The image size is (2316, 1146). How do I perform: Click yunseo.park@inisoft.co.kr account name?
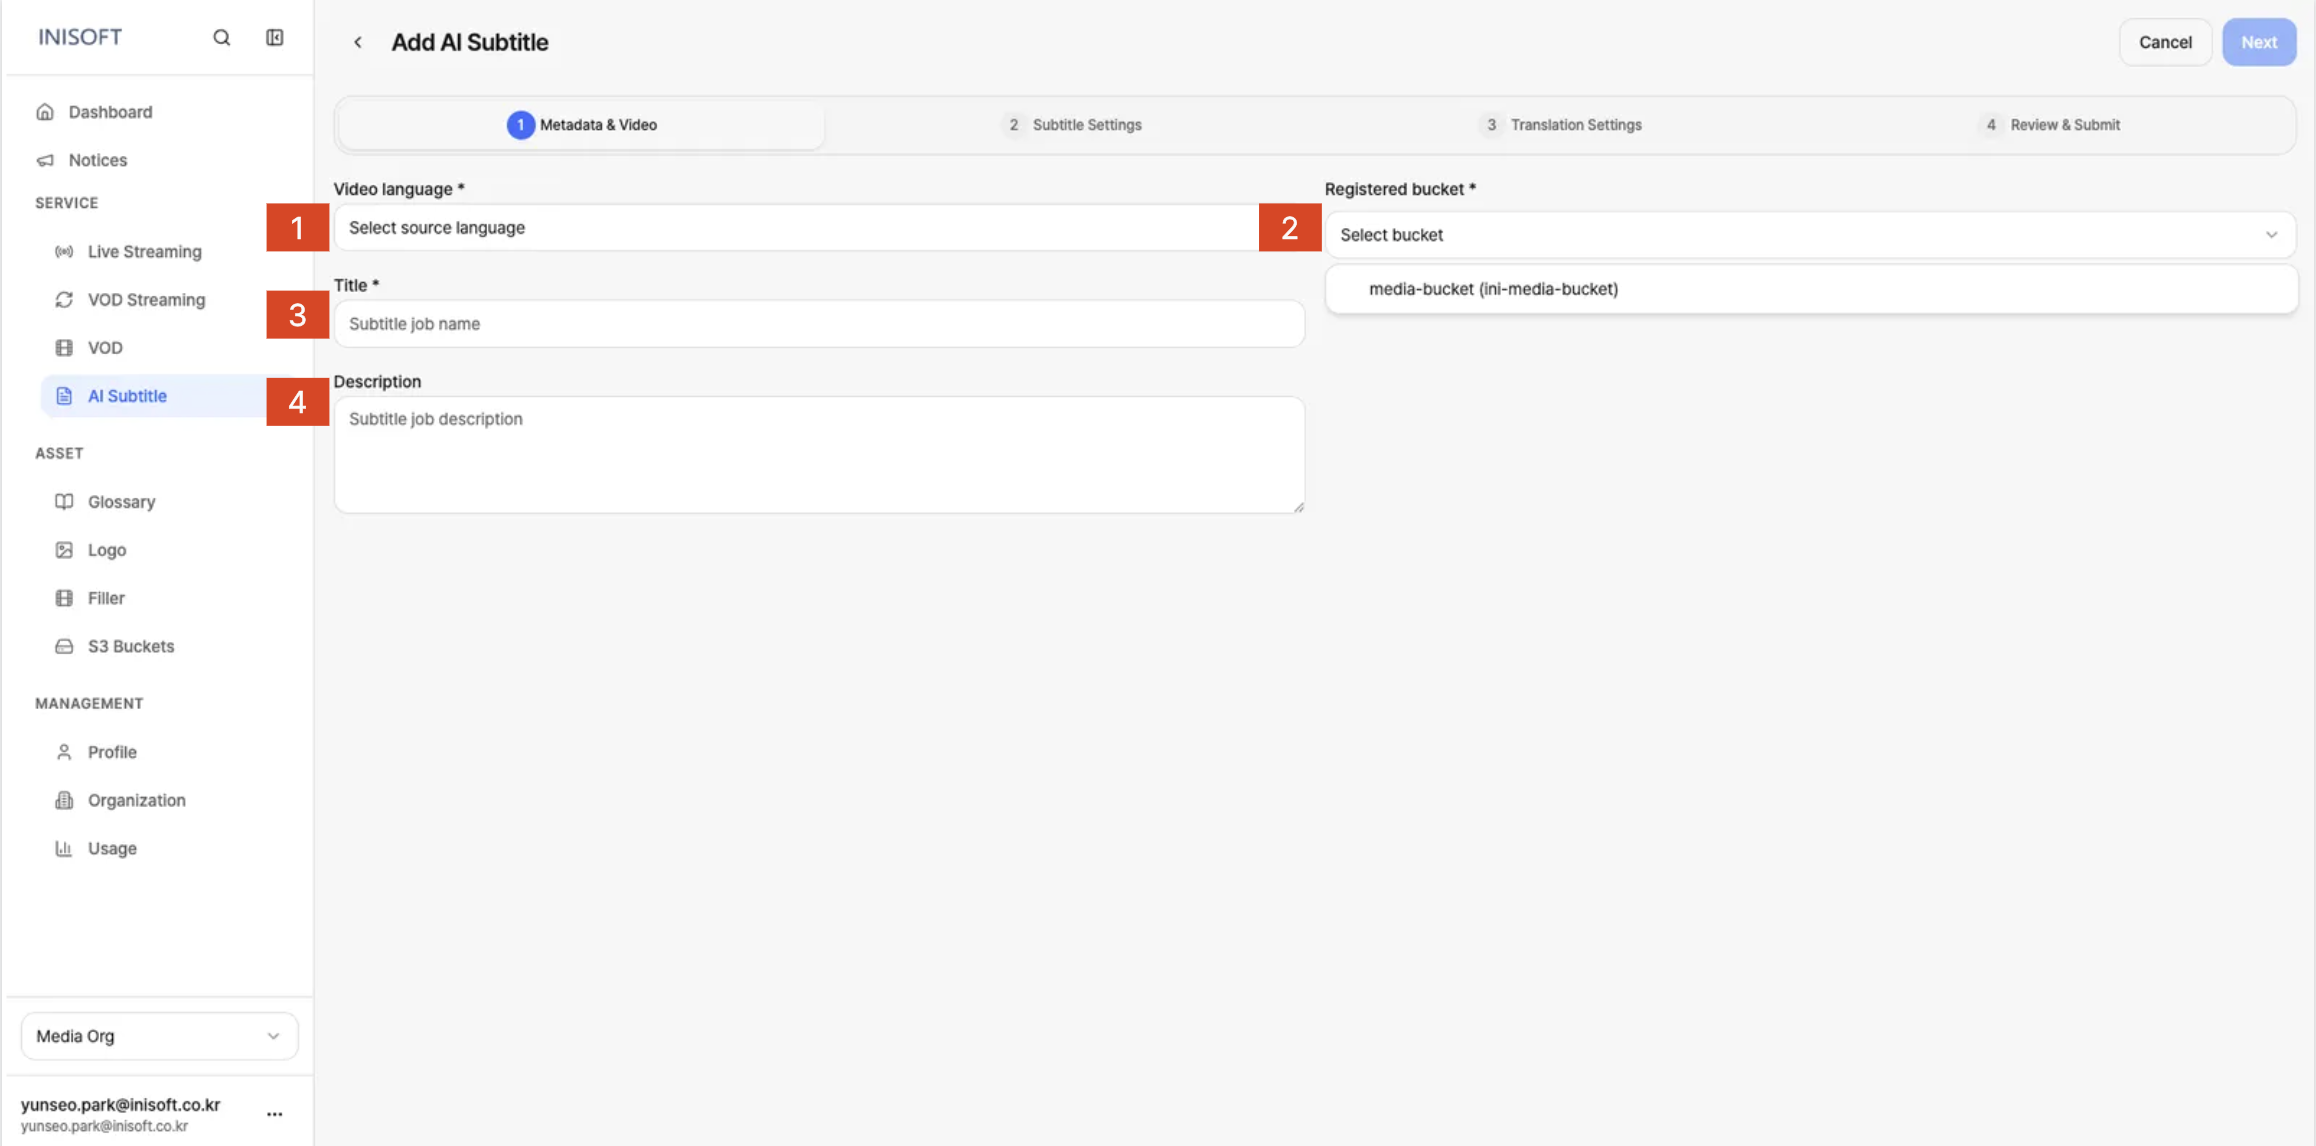point(120,1104)
